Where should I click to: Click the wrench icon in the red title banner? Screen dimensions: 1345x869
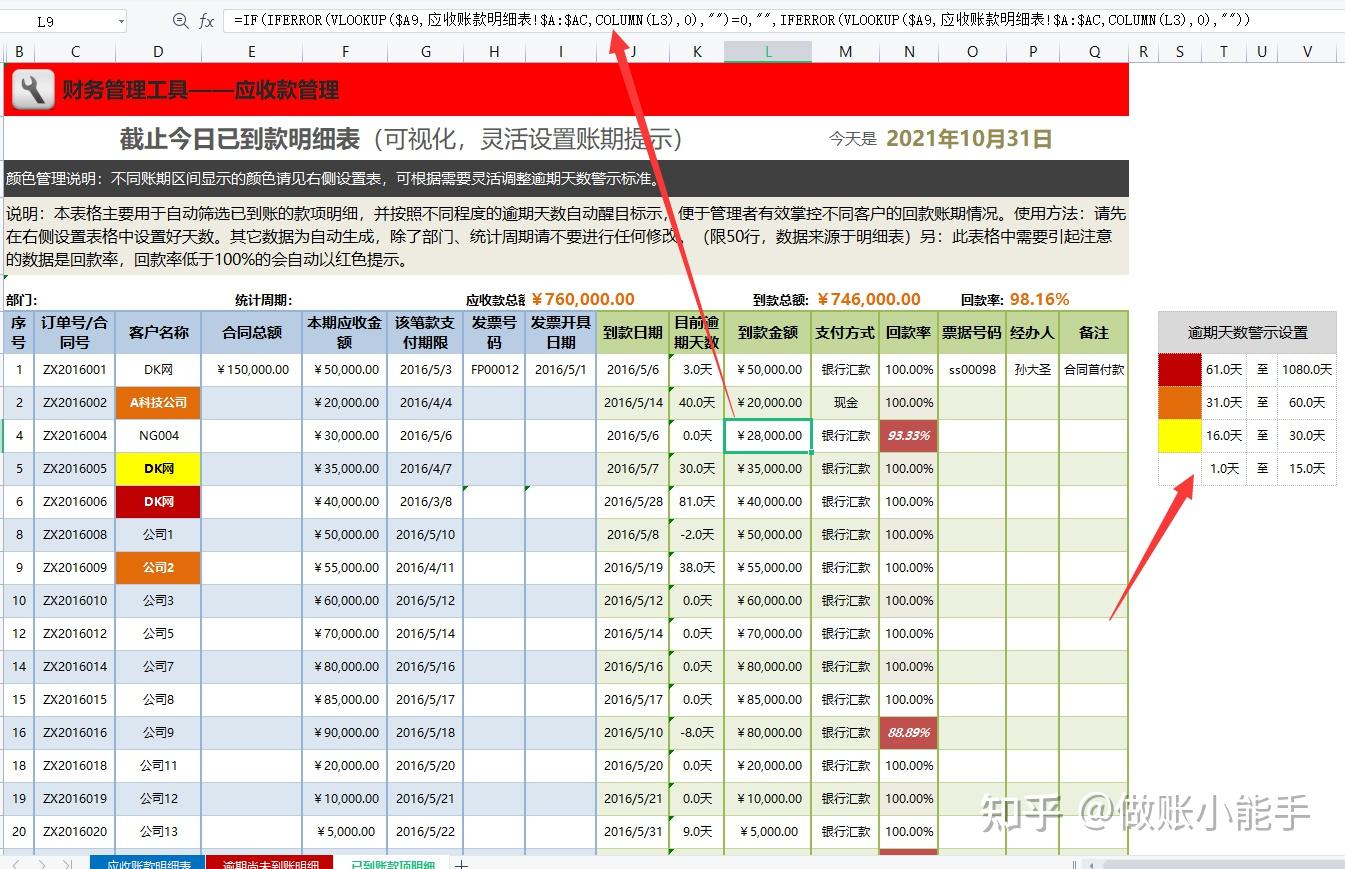[x=33, y=90]
